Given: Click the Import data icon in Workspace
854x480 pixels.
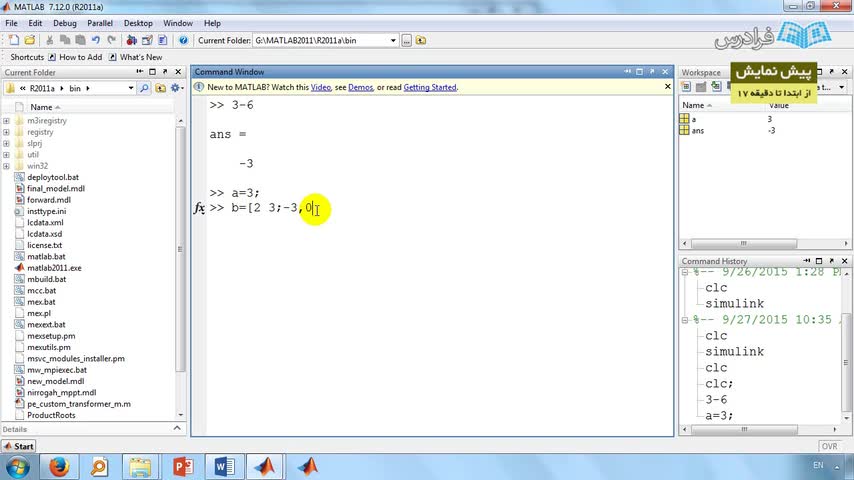Looking at the screenshot, I should [716, 87].
